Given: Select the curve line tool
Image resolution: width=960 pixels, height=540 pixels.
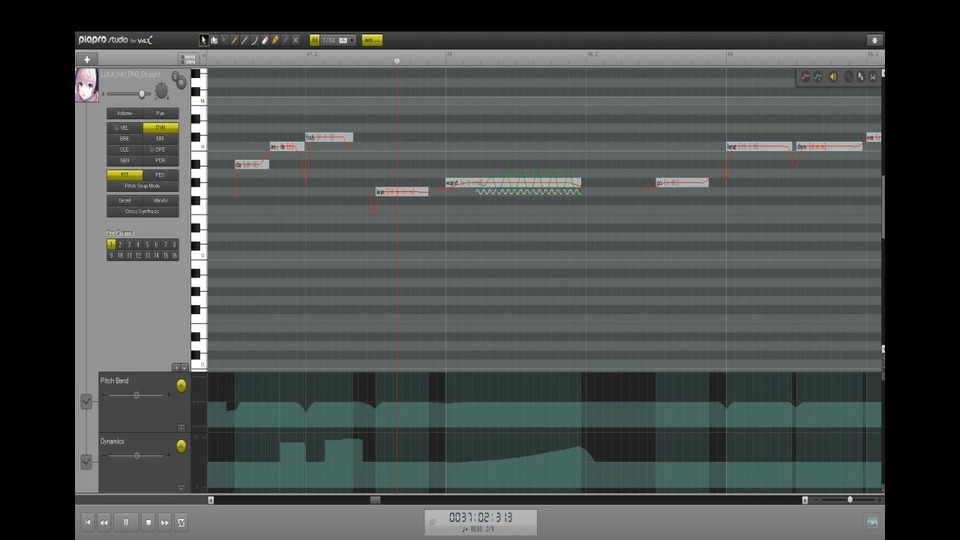Looking at the screenshot, I should click(x=255, y=40).
